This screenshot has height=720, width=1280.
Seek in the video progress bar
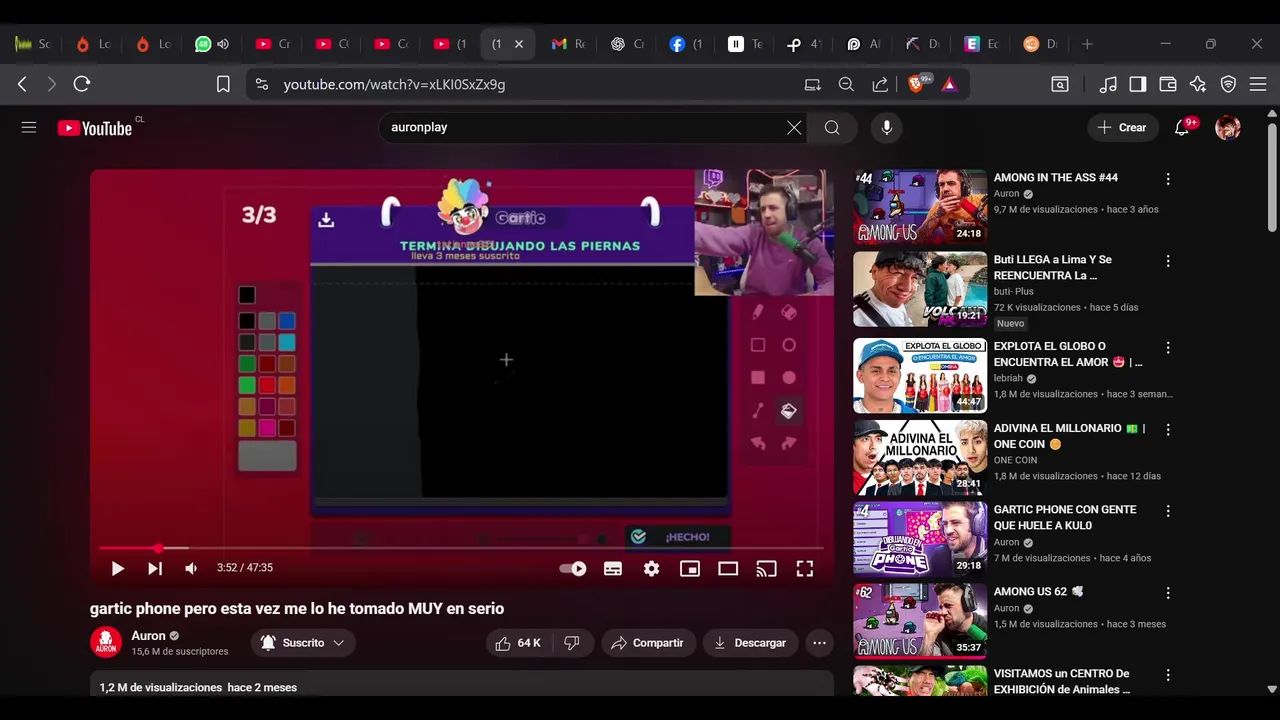coord(460,548)
